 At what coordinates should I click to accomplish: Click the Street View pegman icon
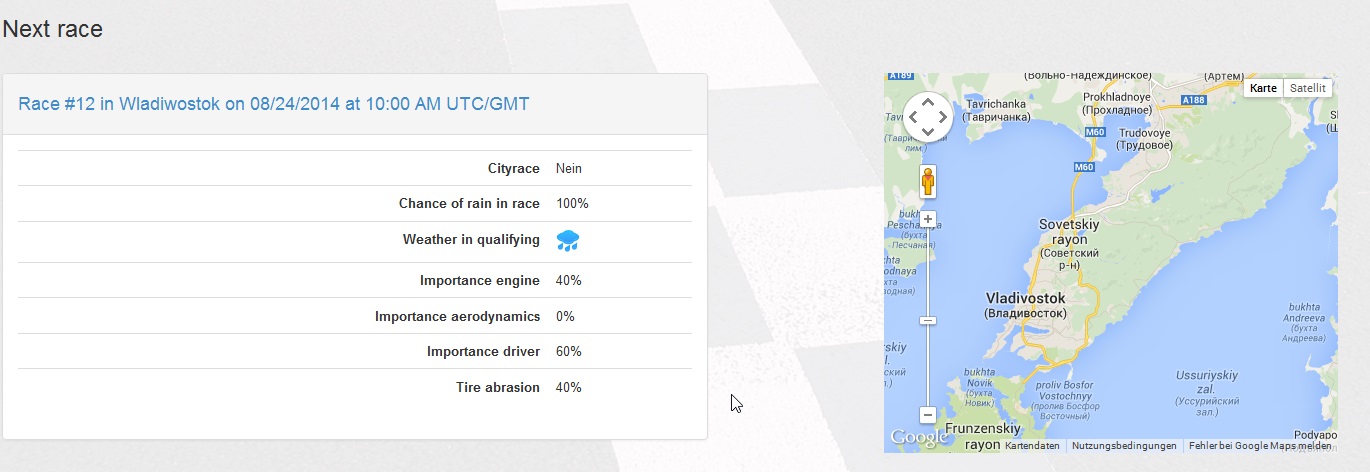tap(928, 182)
